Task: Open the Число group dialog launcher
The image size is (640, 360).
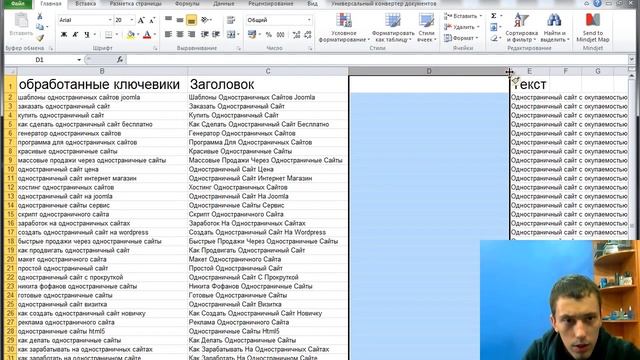Action: 310,48
